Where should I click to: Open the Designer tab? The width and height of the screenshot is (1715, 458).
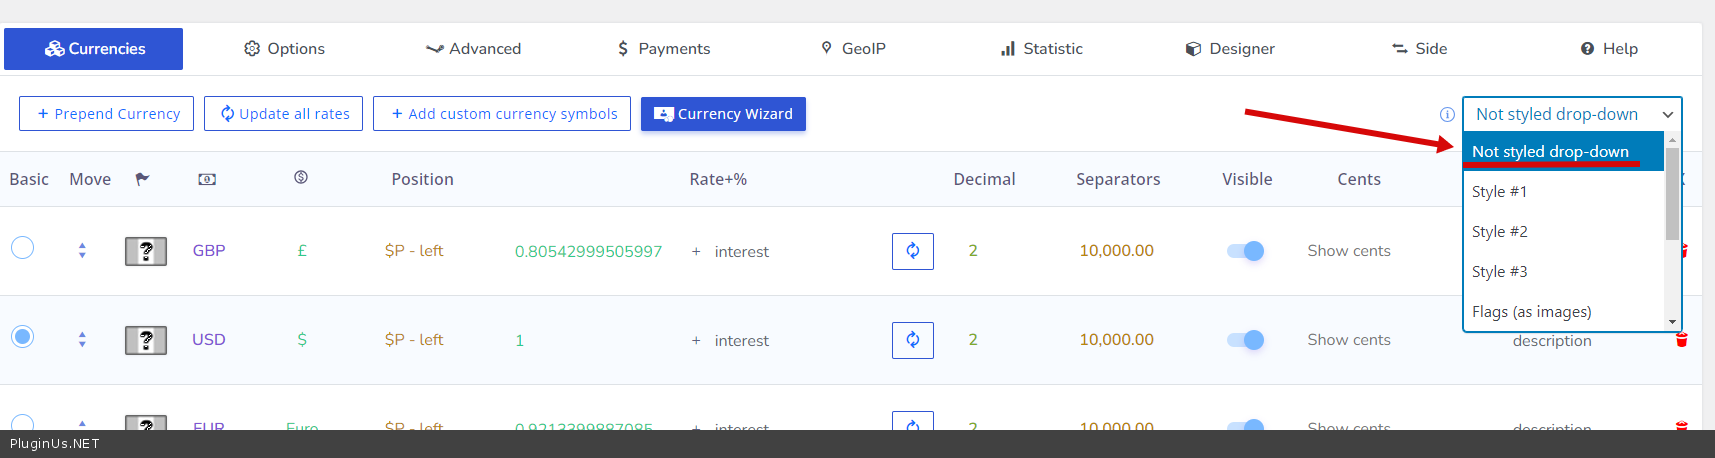(1230, 49)
